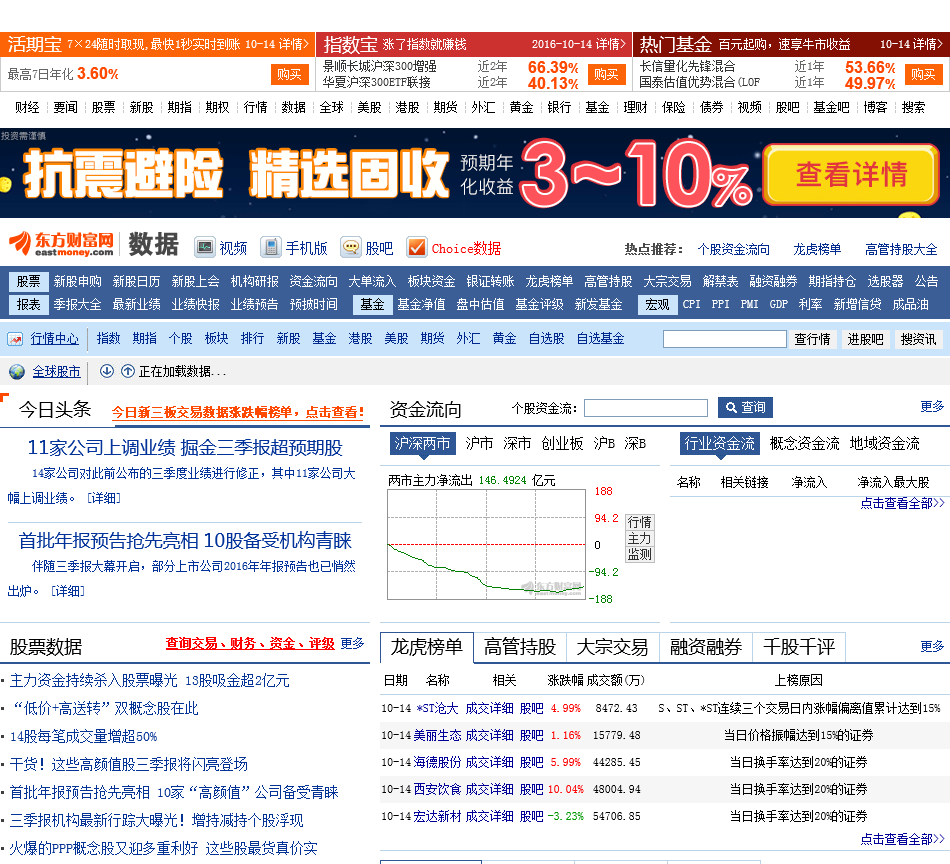Click 购买 button in 指数宝 panel

pos(606,74)
